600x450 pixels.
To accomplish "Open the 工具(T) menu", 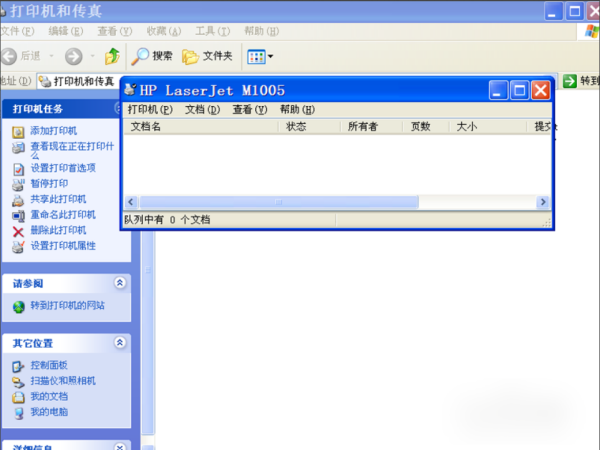I will (x=213, y=31).
